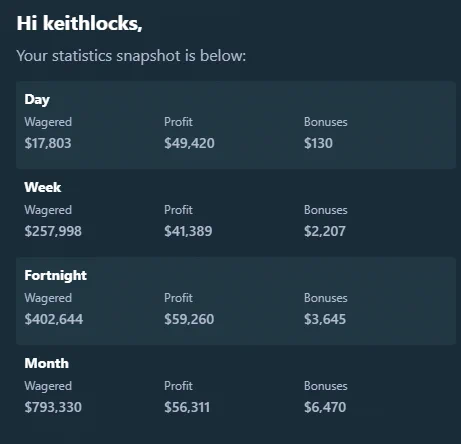This screenshot has height=444, width=461.
Task: Click the Fortnight profit value $59,260
Action: click(x=189, y=319)
